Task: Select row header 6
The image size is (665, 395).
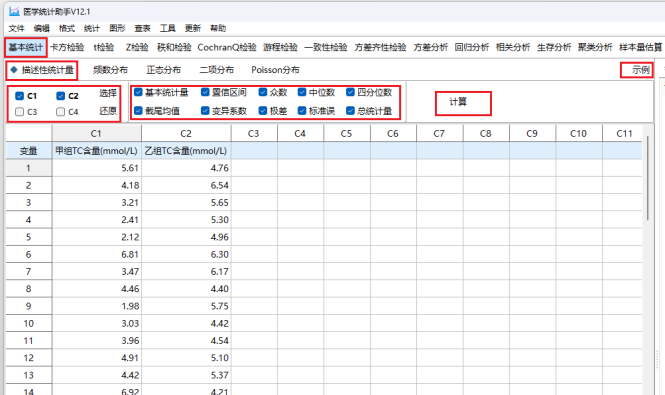Action: point(28,254)
